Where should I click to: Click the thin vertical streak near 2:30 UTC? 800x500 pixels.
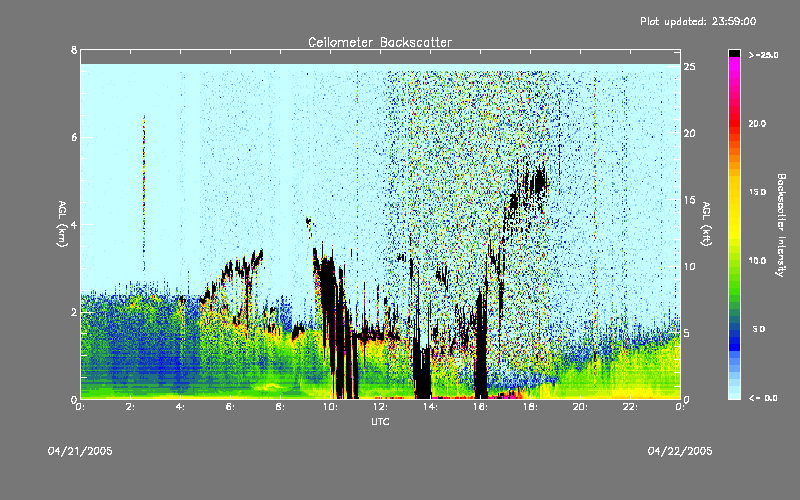144,193
